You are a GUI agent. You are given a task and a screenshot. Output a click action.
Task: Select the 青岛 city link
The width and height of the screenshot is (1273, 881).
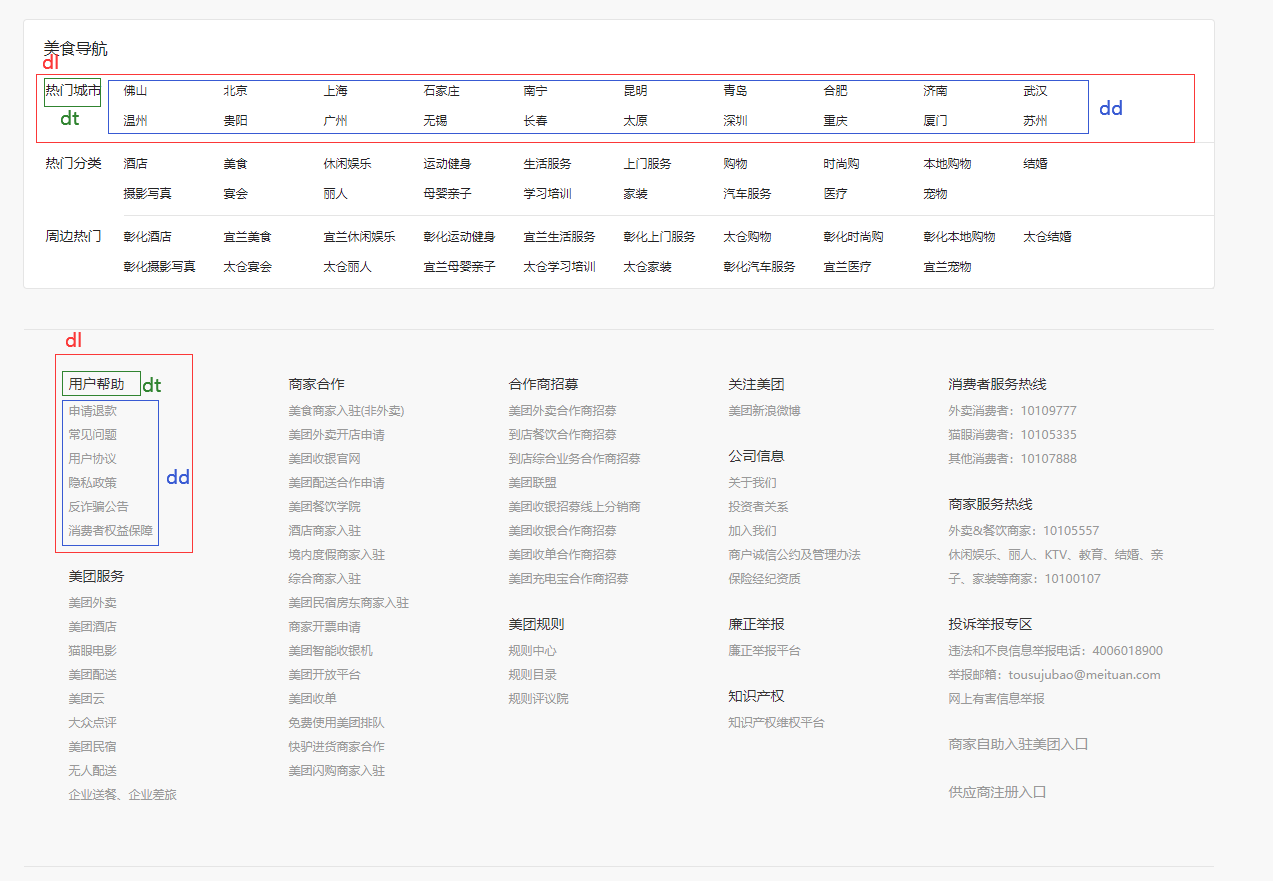click(735, 91)
